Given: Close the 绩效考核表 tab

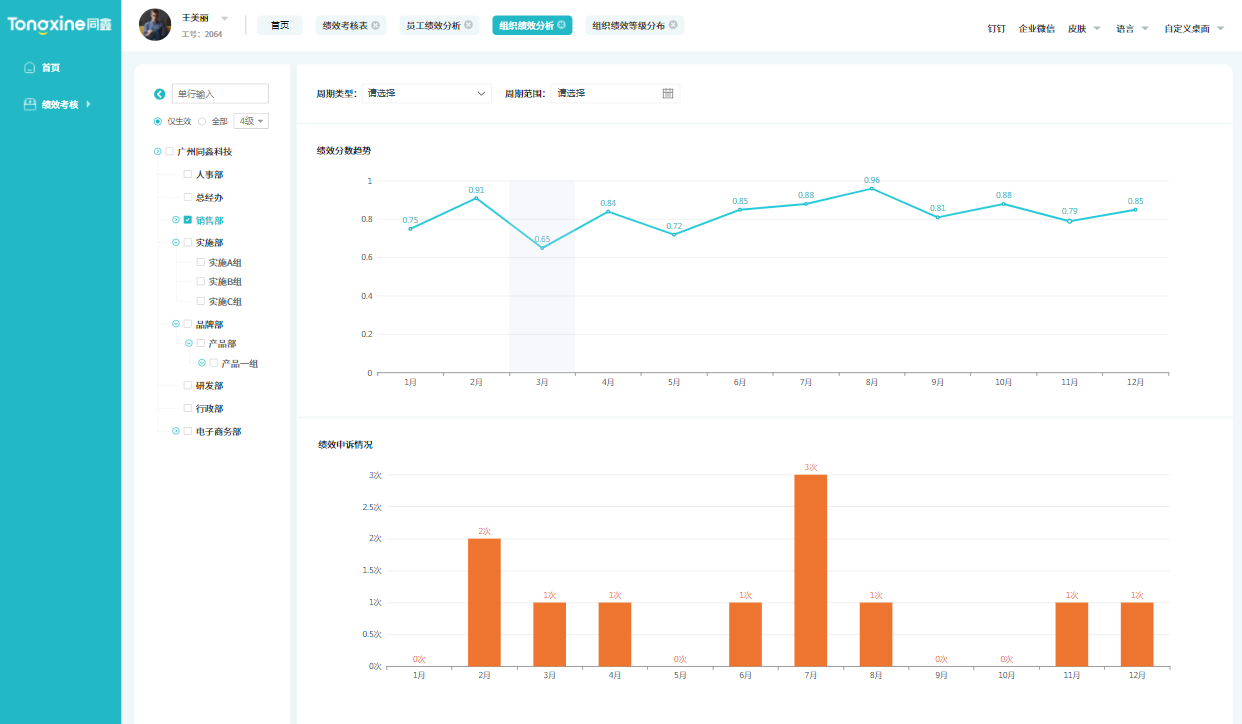Looking at the screenshot, I should pyautogui.click(x=376, y=25).
